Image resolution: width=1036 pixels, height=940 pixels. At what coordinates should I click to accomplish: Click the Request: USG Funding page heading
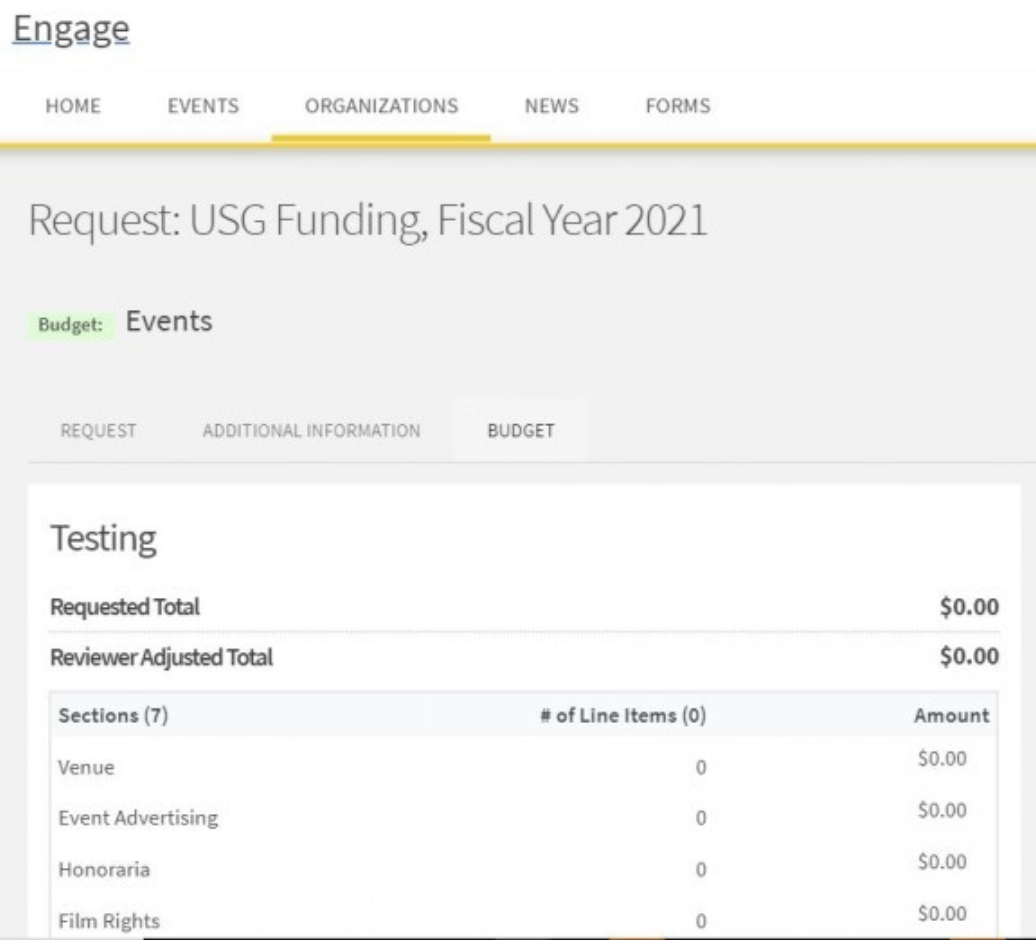(368, 220)
